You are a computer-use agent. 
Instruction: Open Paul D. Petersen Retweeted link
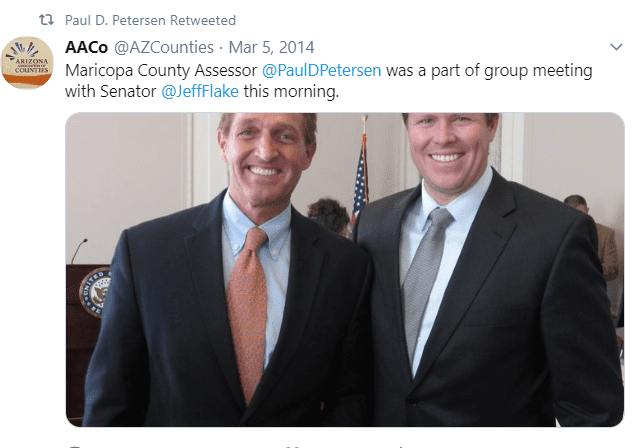pos(150,20)
